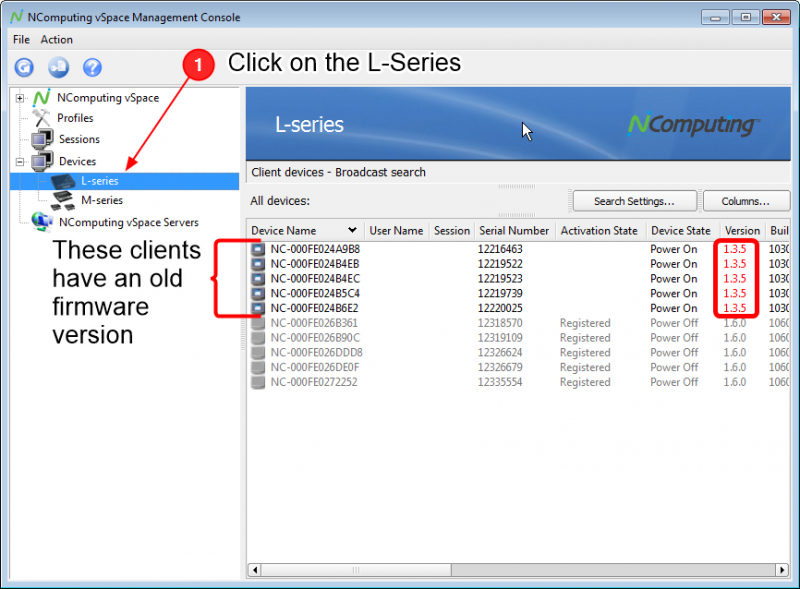This screenshot has width=800, height=589.
Task: Open the Help question mark icon
Action: pyautogui.click(x=92, y=67)
